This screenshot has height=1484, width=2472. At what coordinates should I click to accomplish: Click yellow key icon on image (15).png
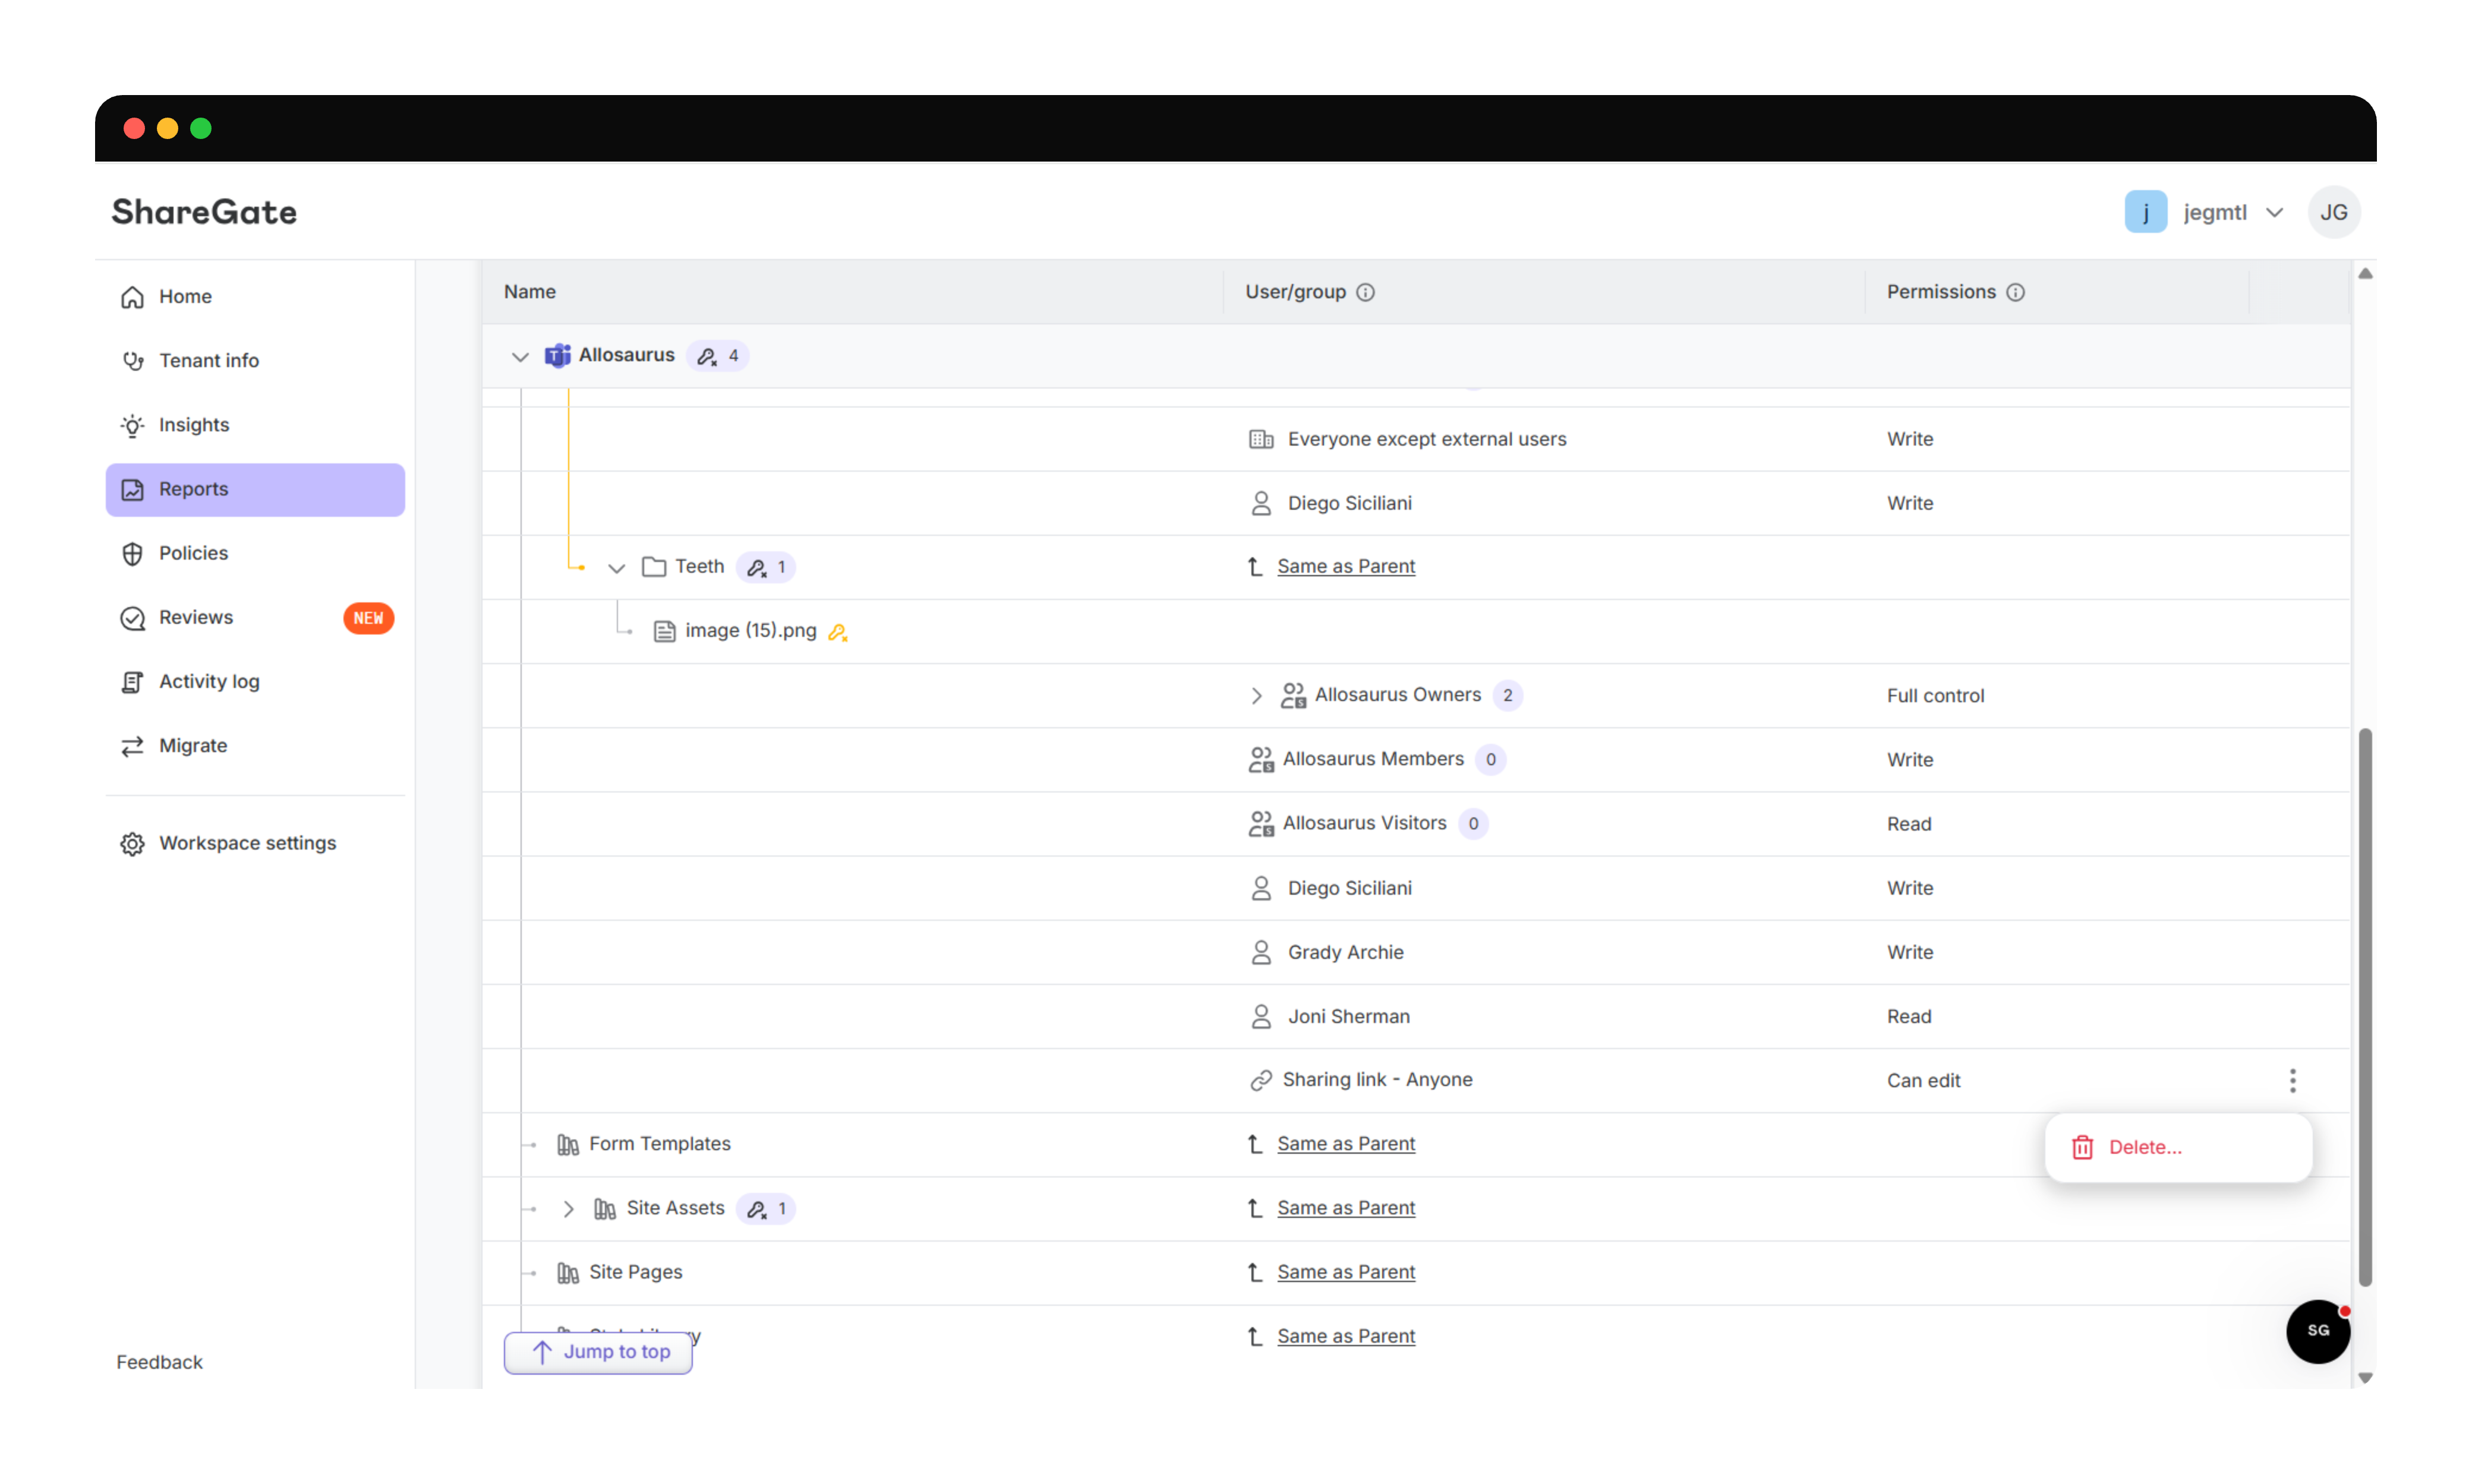838,632
